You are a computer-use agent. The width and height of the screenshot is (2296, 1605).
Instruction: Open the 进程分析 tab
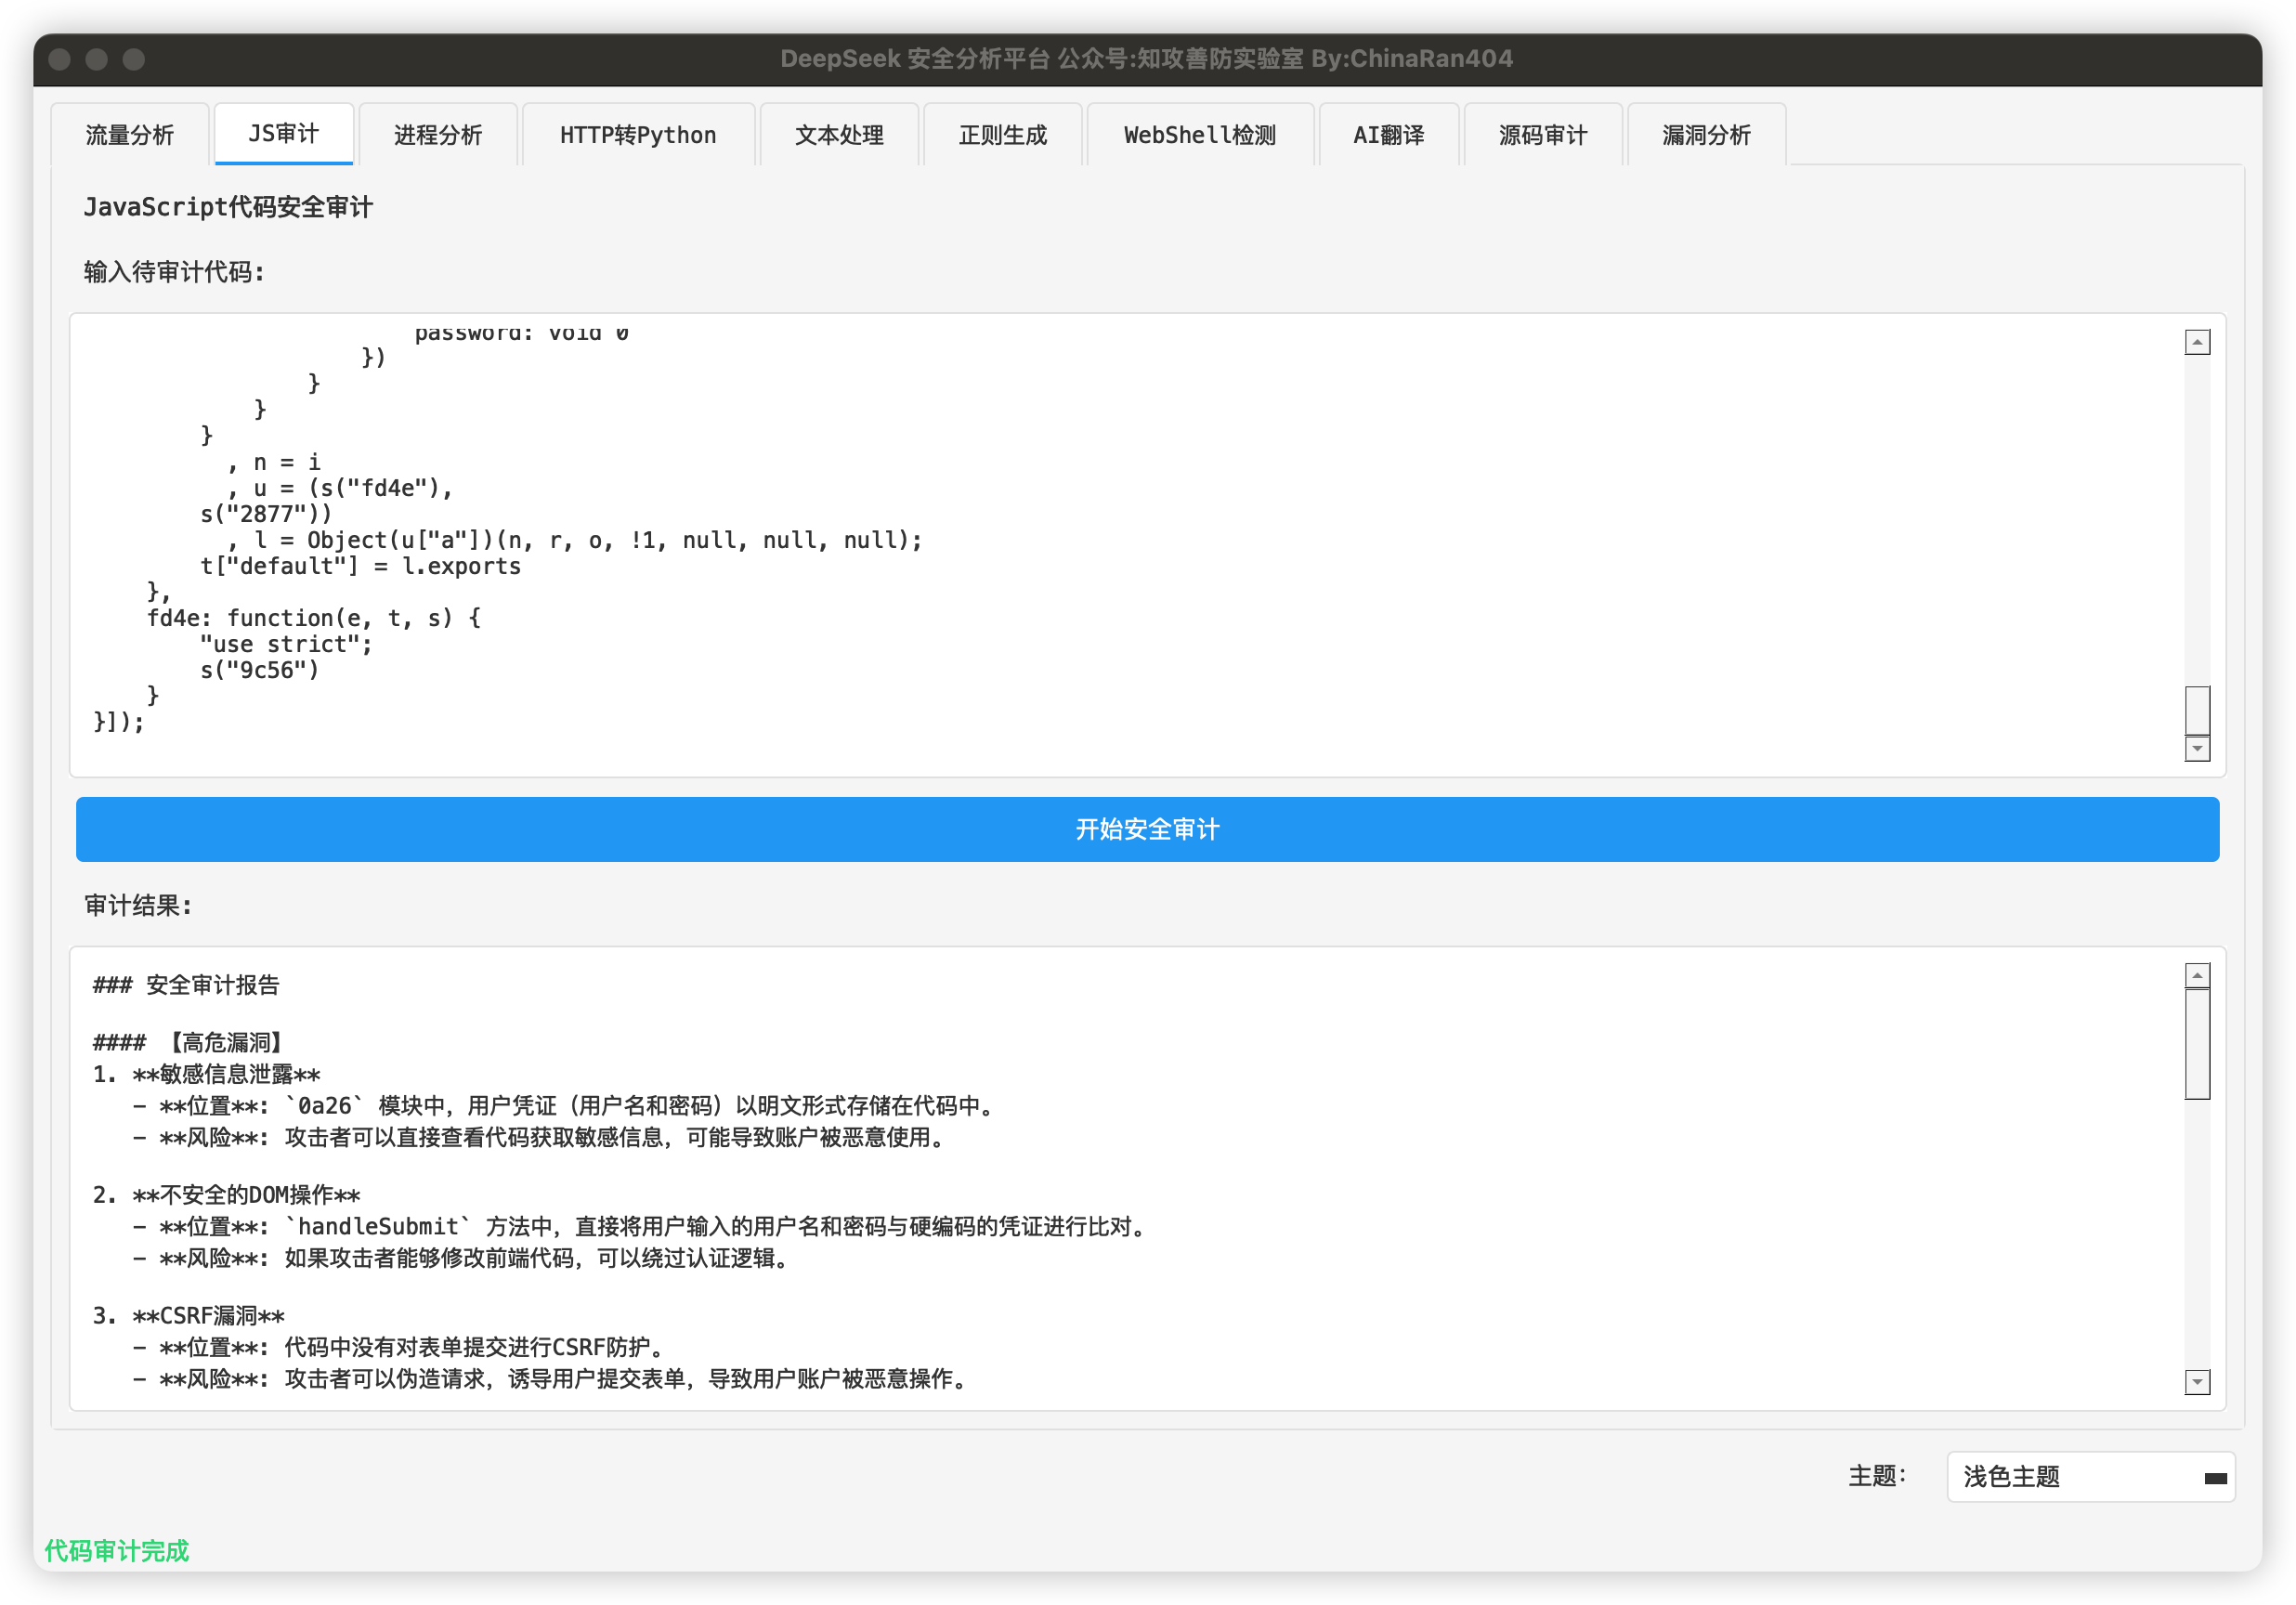click(x=438, y=135)
